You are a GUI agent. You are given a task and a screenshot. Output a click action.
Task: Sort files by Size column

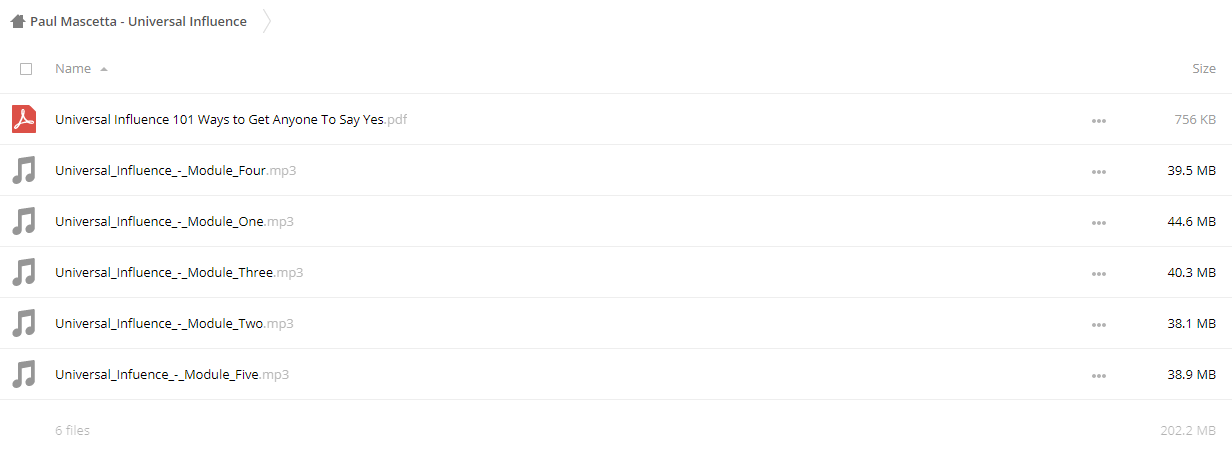click(x=1204, y=69)
